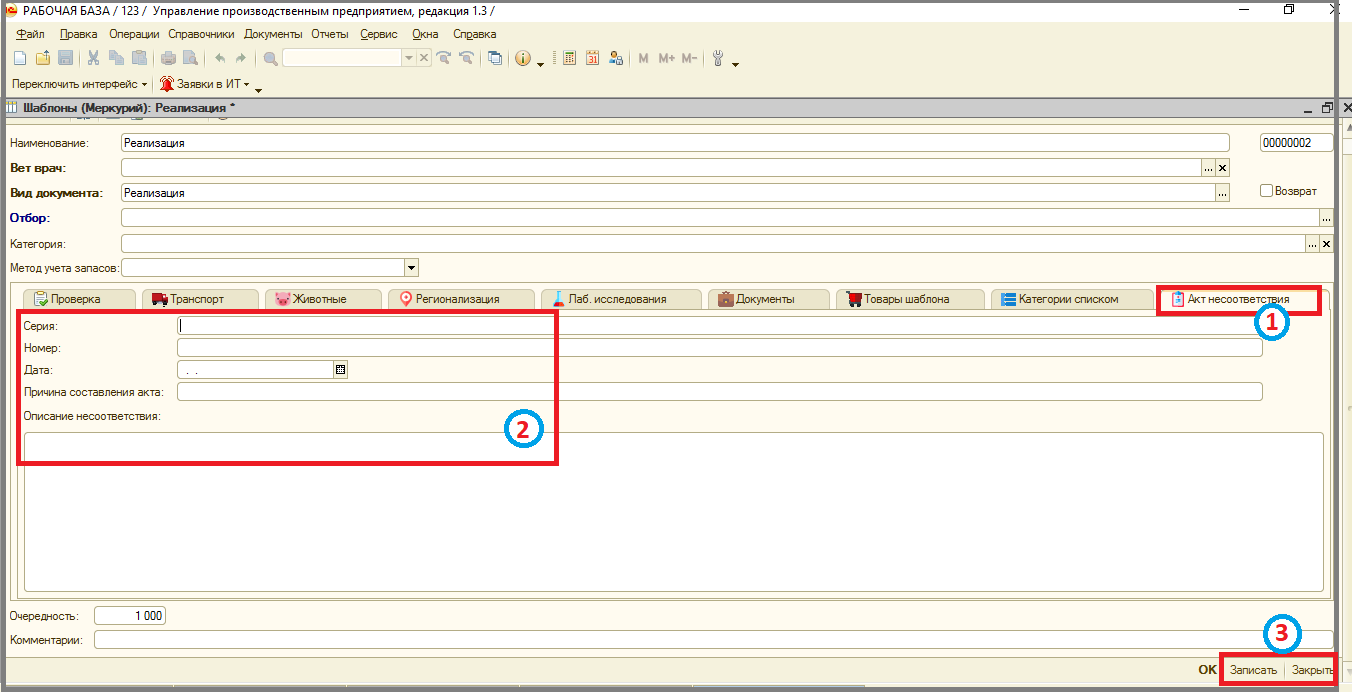Click the Help info icon
This screenshot has height=692, width=1352.
(523, 58)
